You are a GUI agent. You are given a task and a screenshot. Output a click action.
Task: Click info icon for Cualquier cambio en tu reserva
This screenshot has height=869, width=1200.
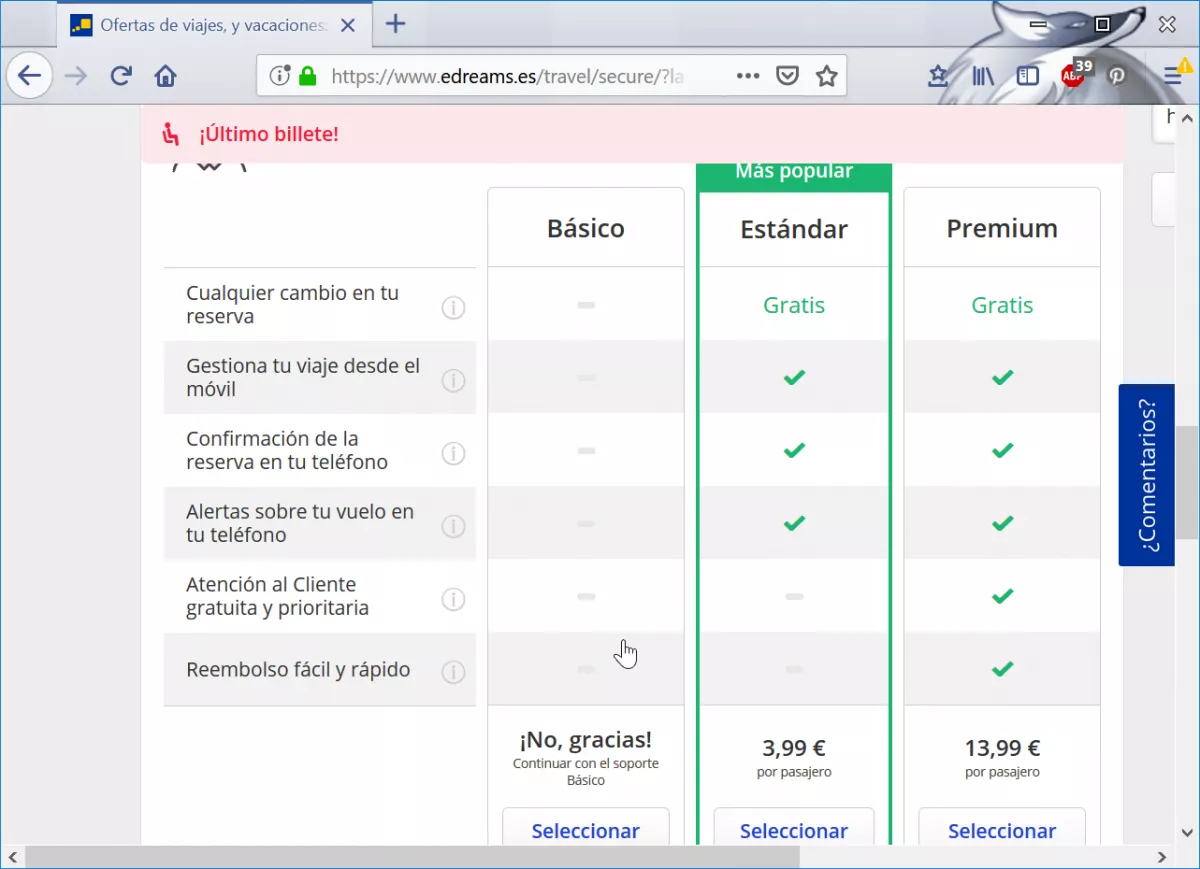pos(454,308)
